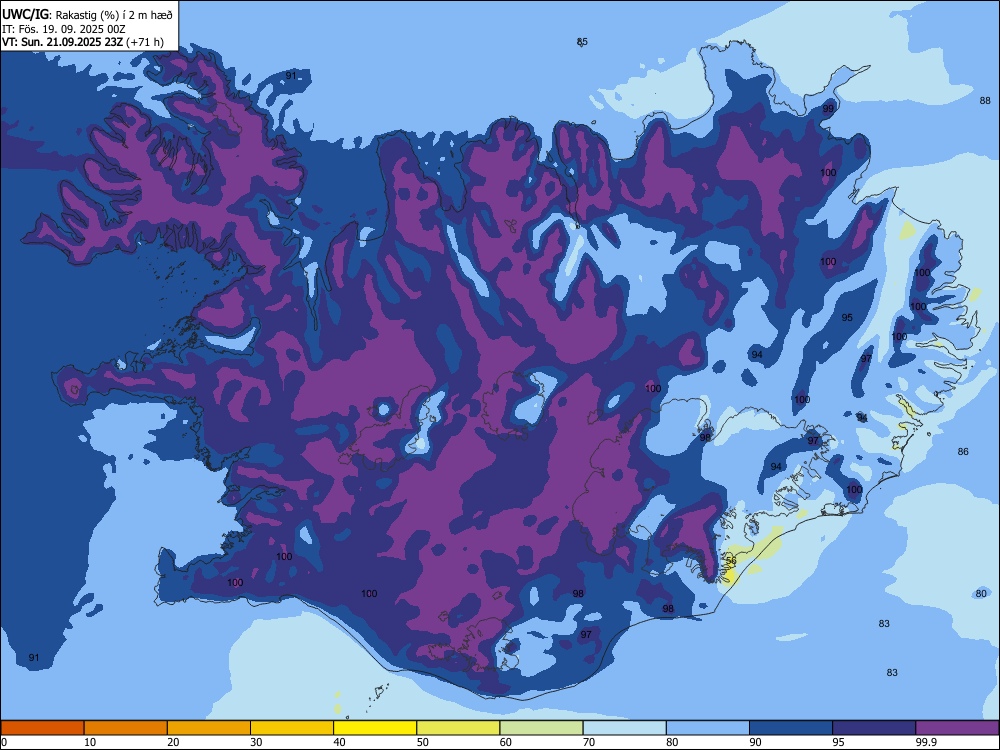
Task: Click the '86' value off the east coast
Action: tap(963, 452)
